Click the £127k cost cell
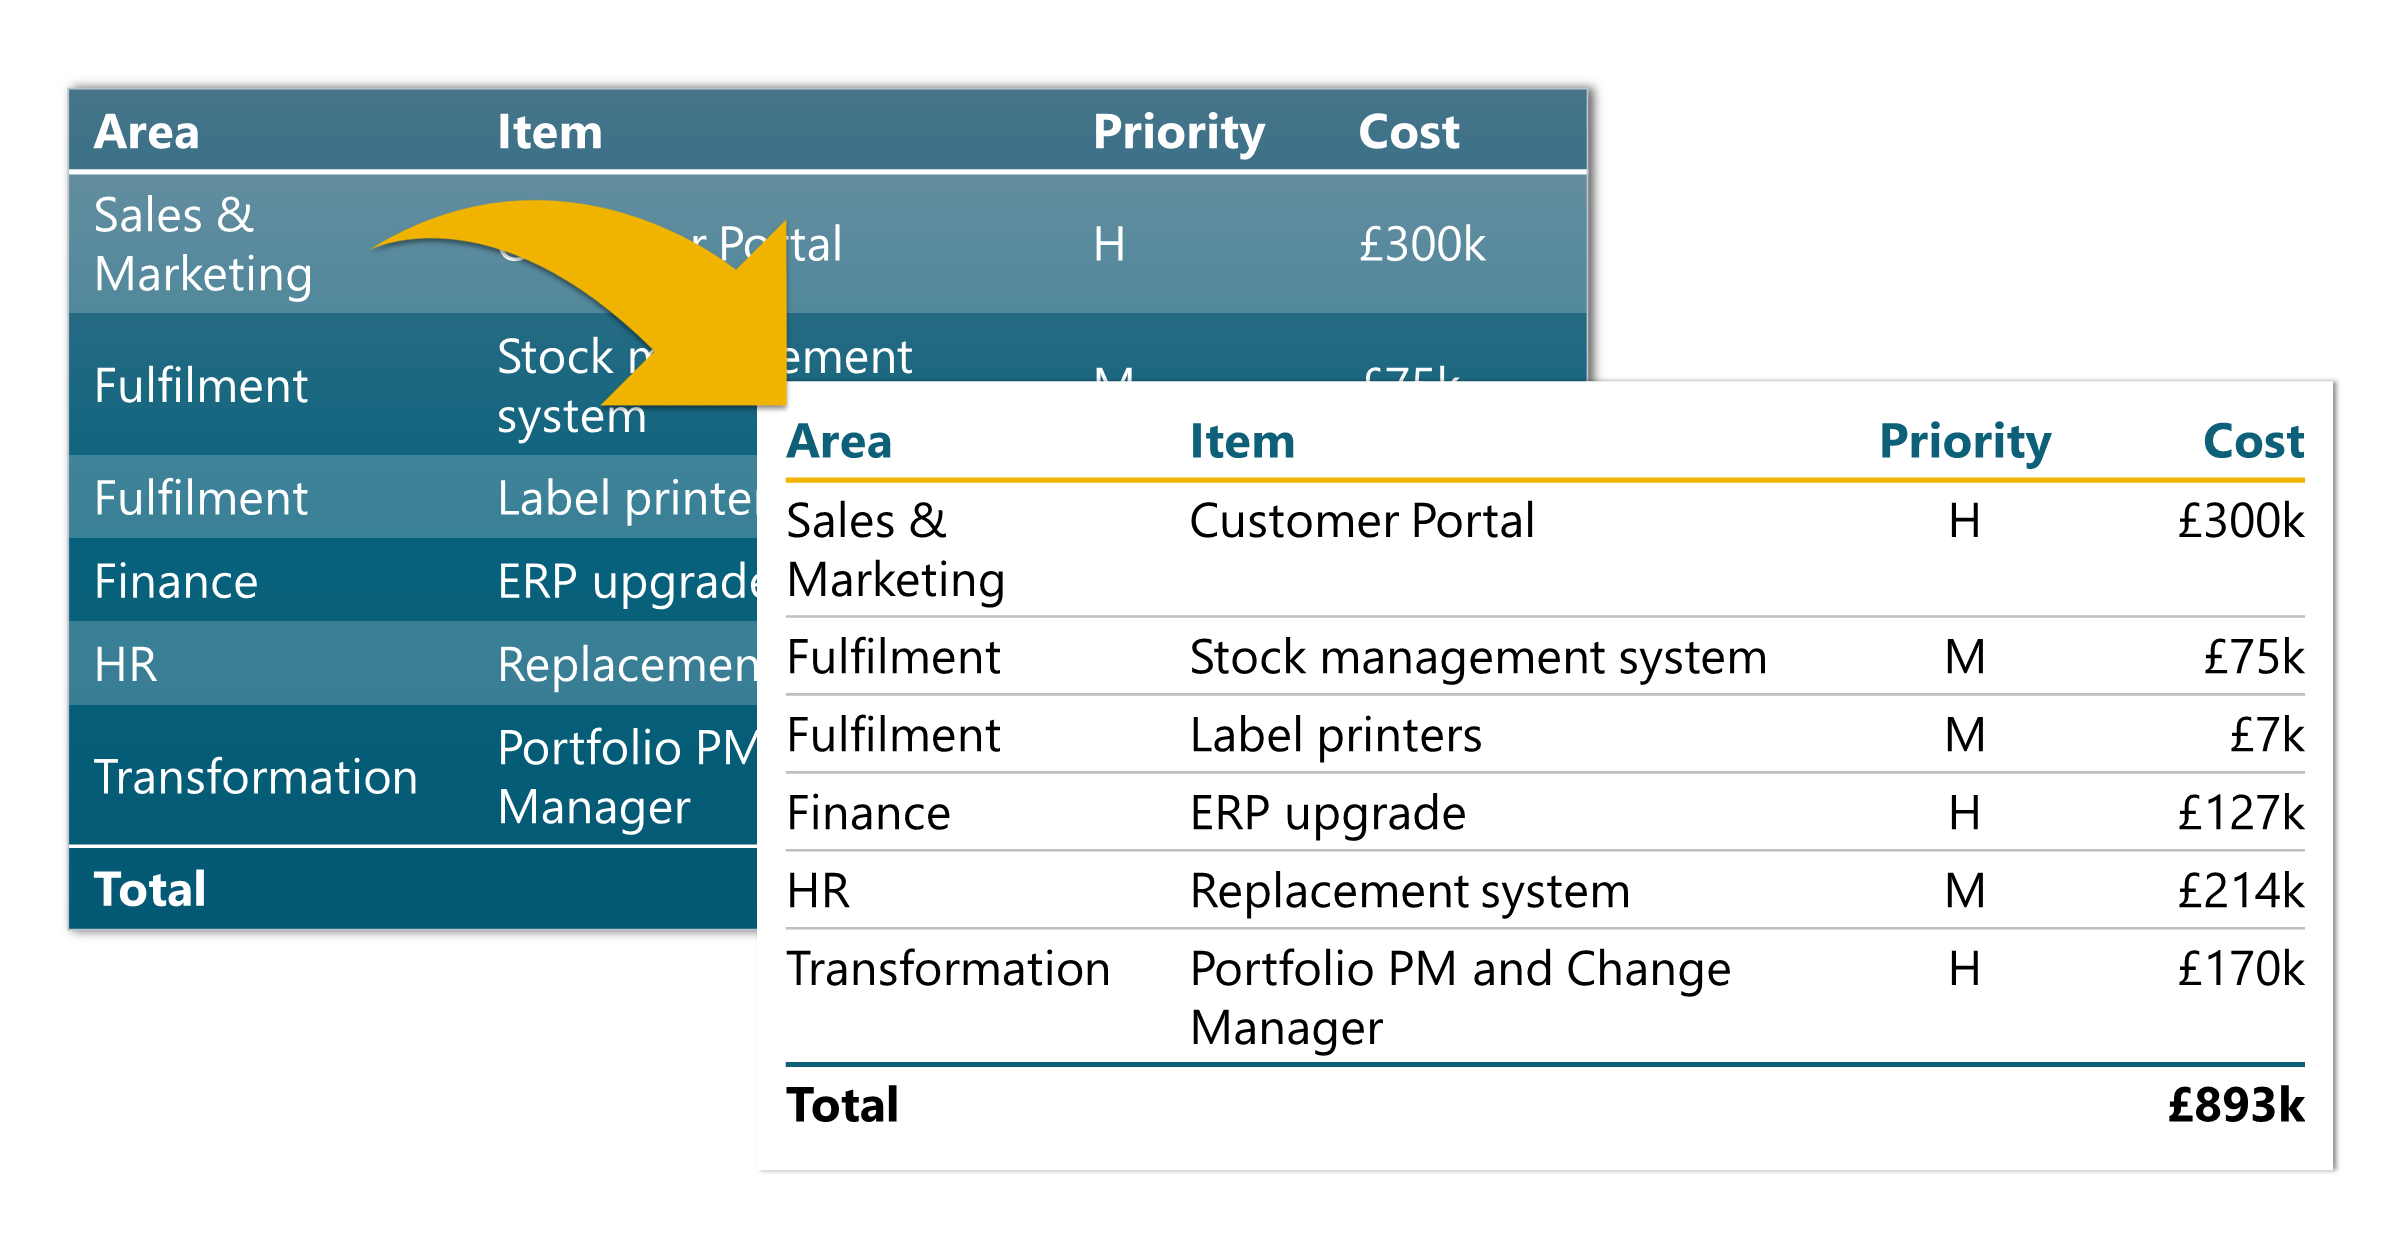 click(2240, 813)
